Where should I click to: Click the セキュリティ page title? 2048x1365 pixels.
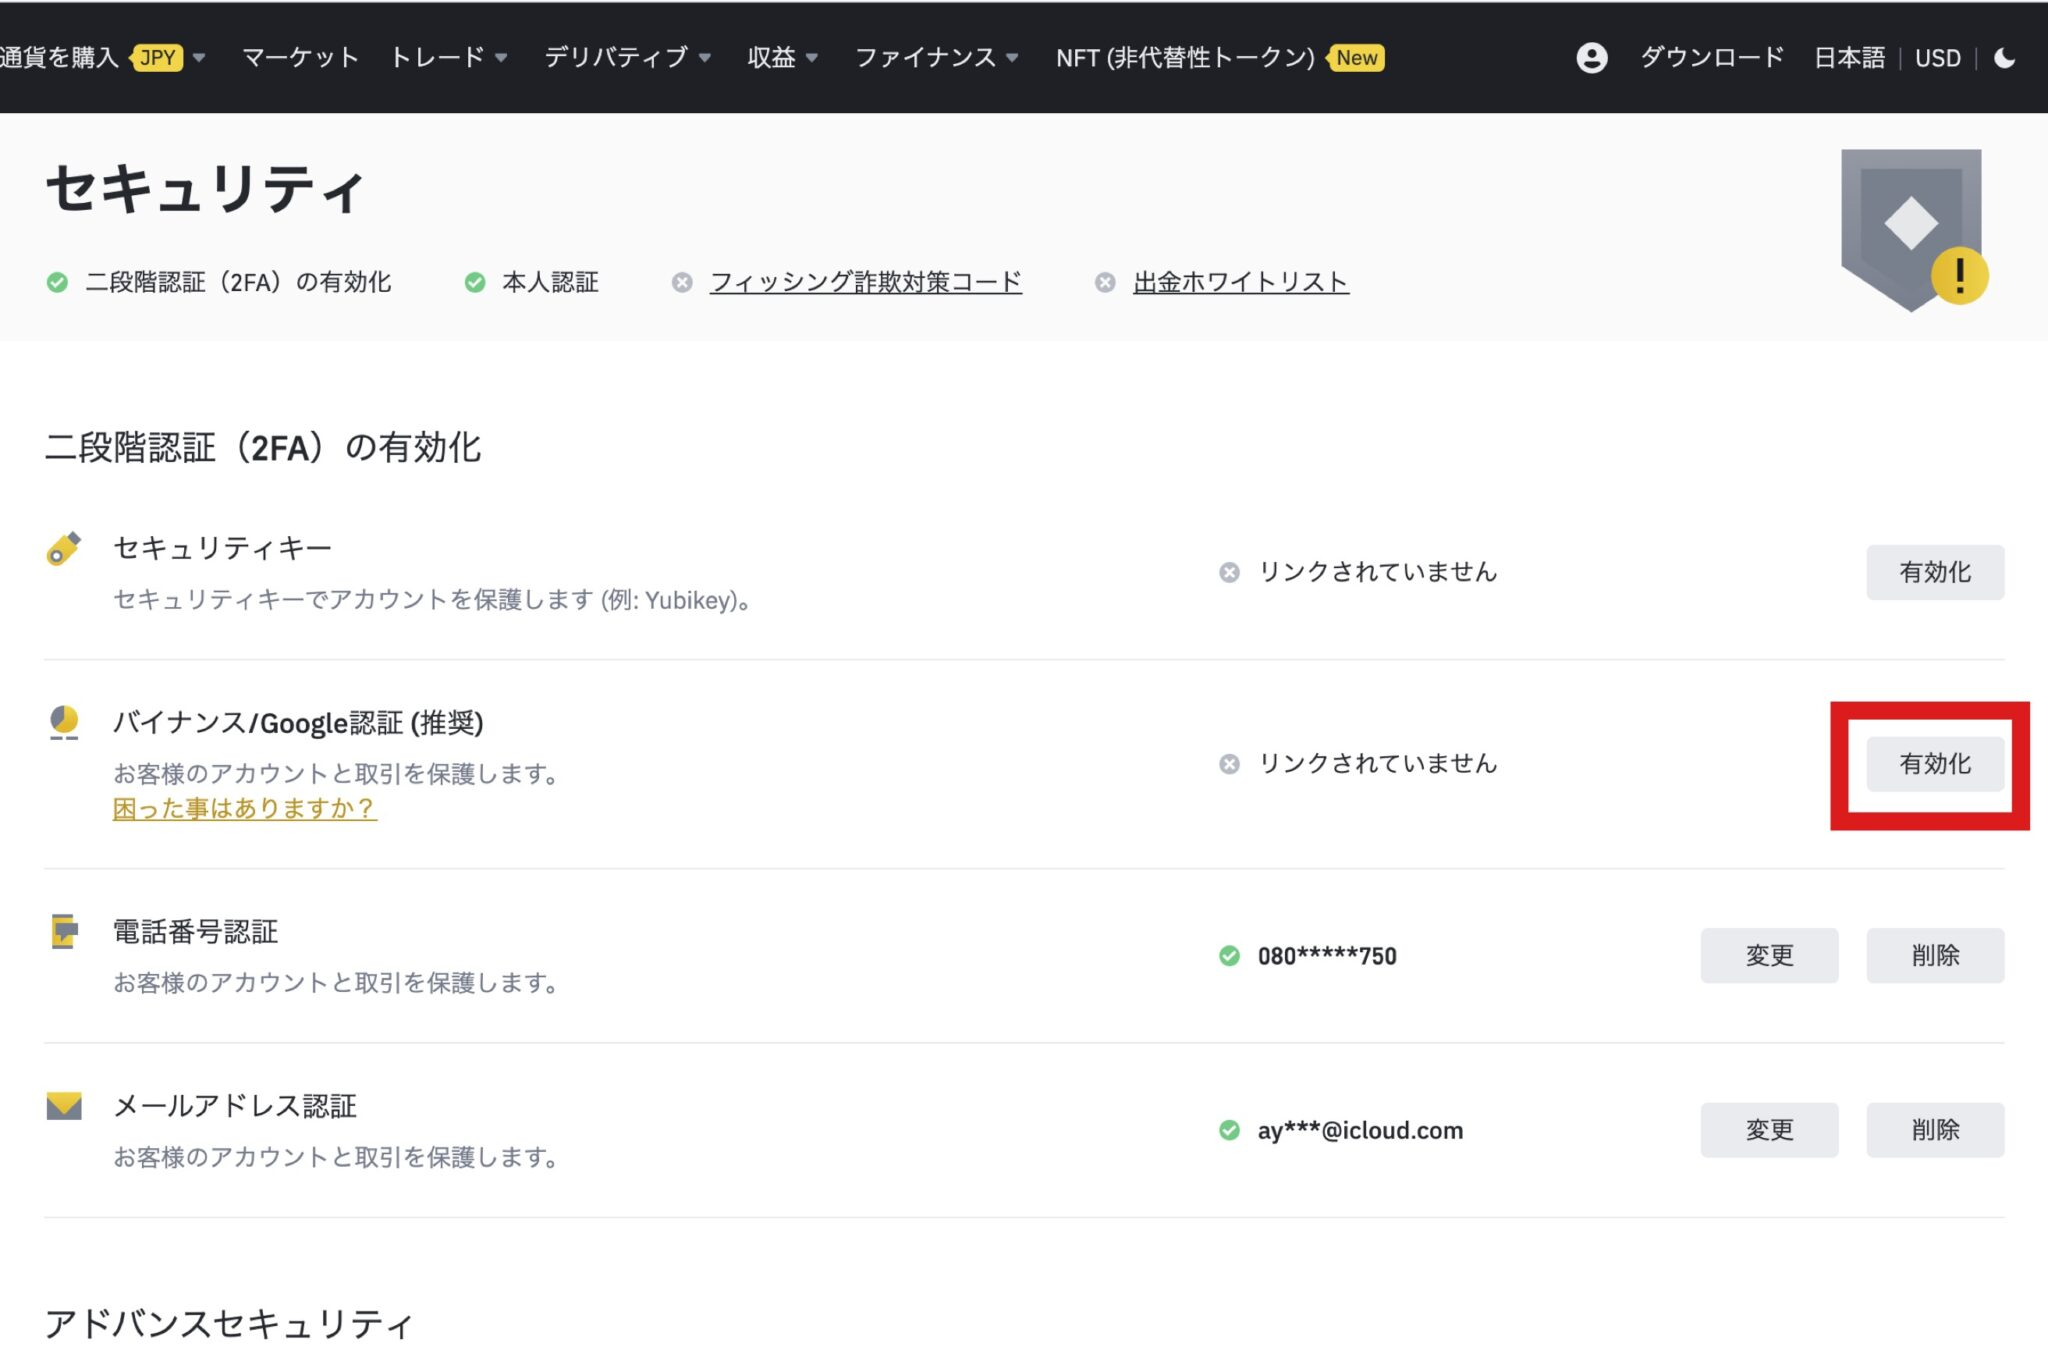coord(206,189)
